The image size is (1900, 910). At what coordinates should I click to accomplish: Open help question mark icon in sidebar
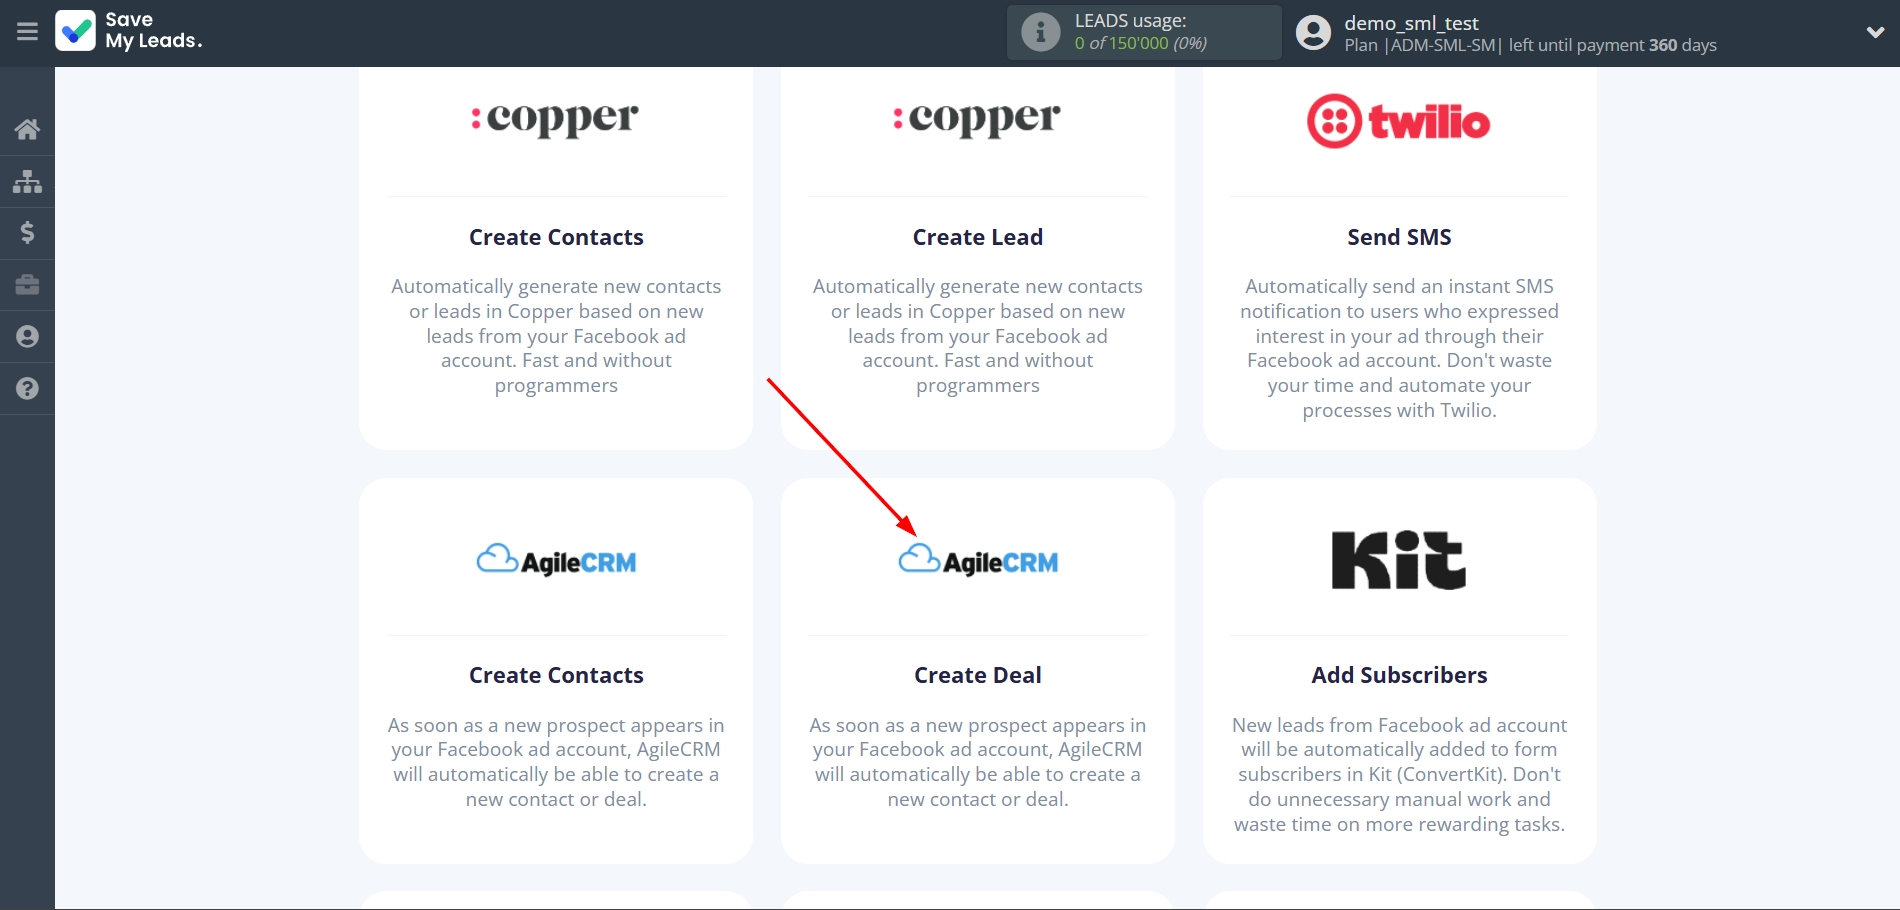coord(27,389)
